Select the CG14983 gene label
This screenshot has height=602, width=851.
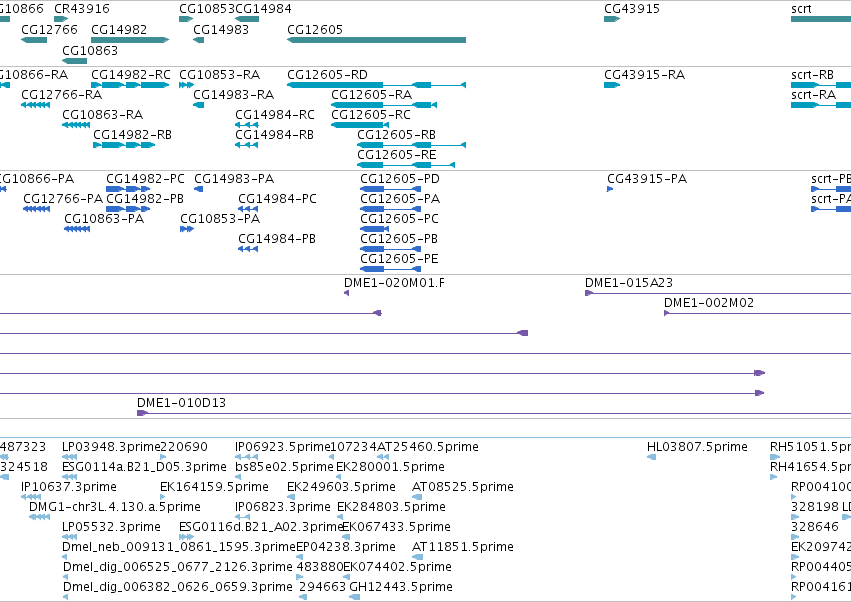coord(221,29)
